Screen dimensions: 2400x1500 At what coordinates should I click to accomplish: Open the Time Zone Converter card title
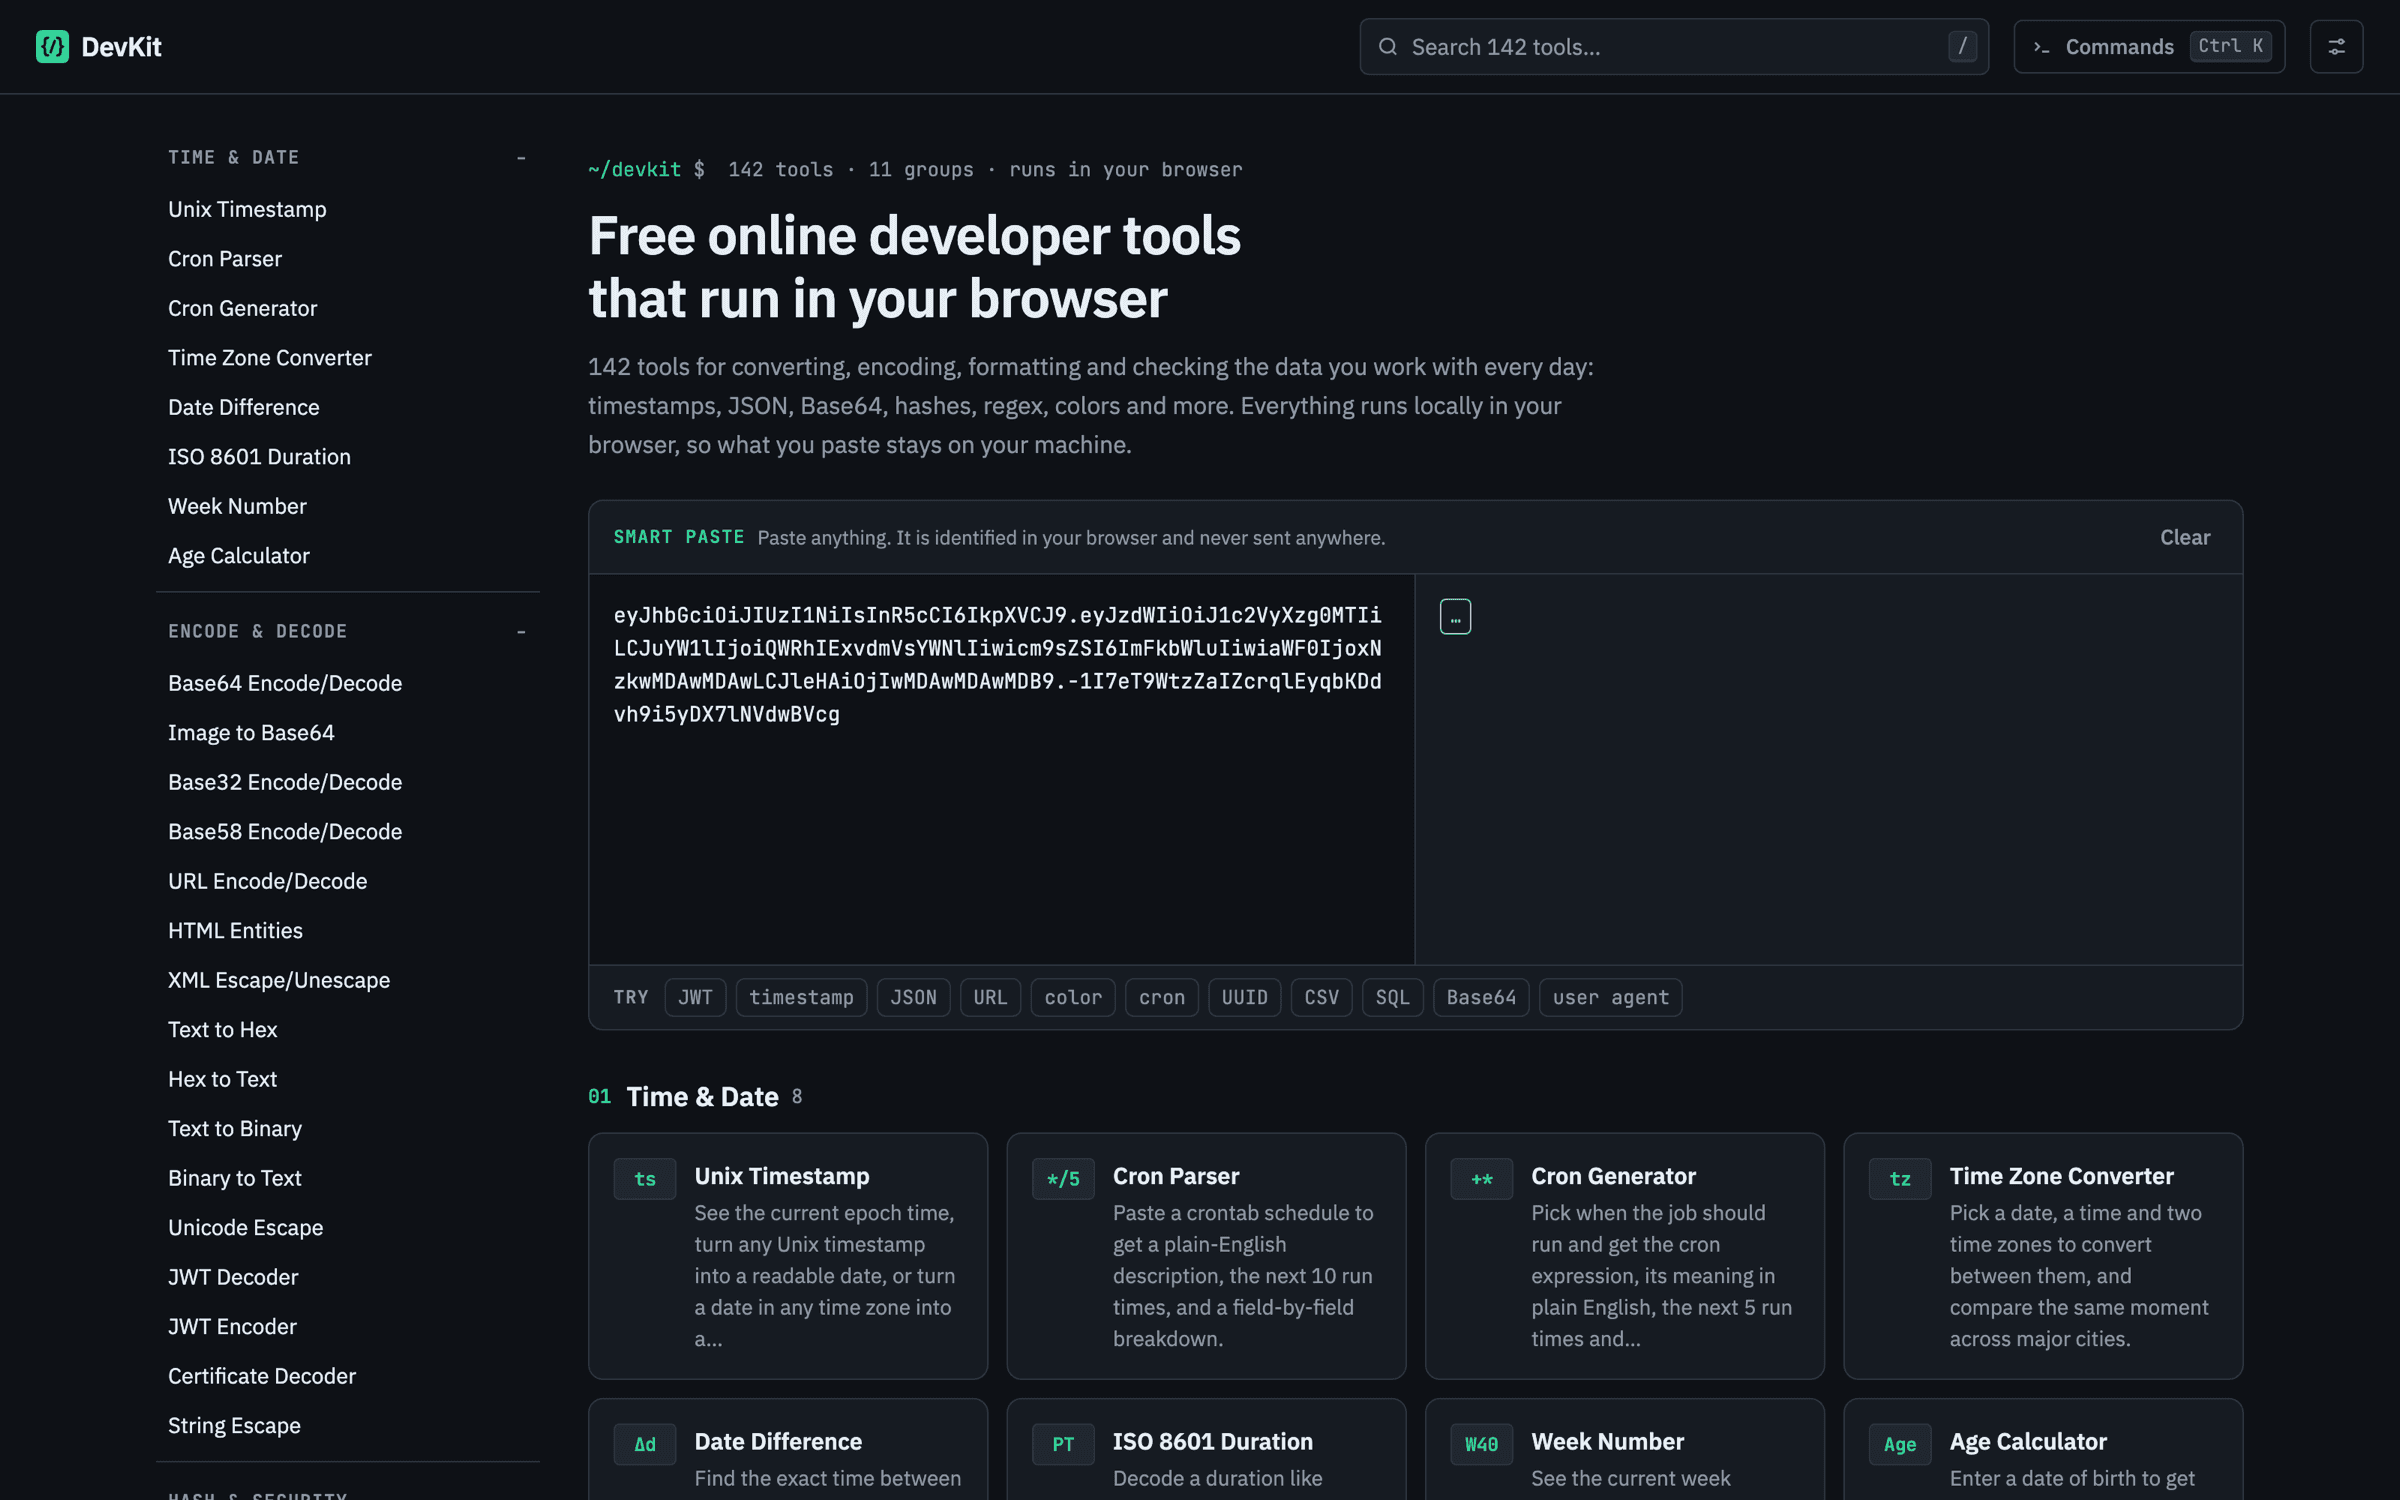(x=2061, y=1176)
